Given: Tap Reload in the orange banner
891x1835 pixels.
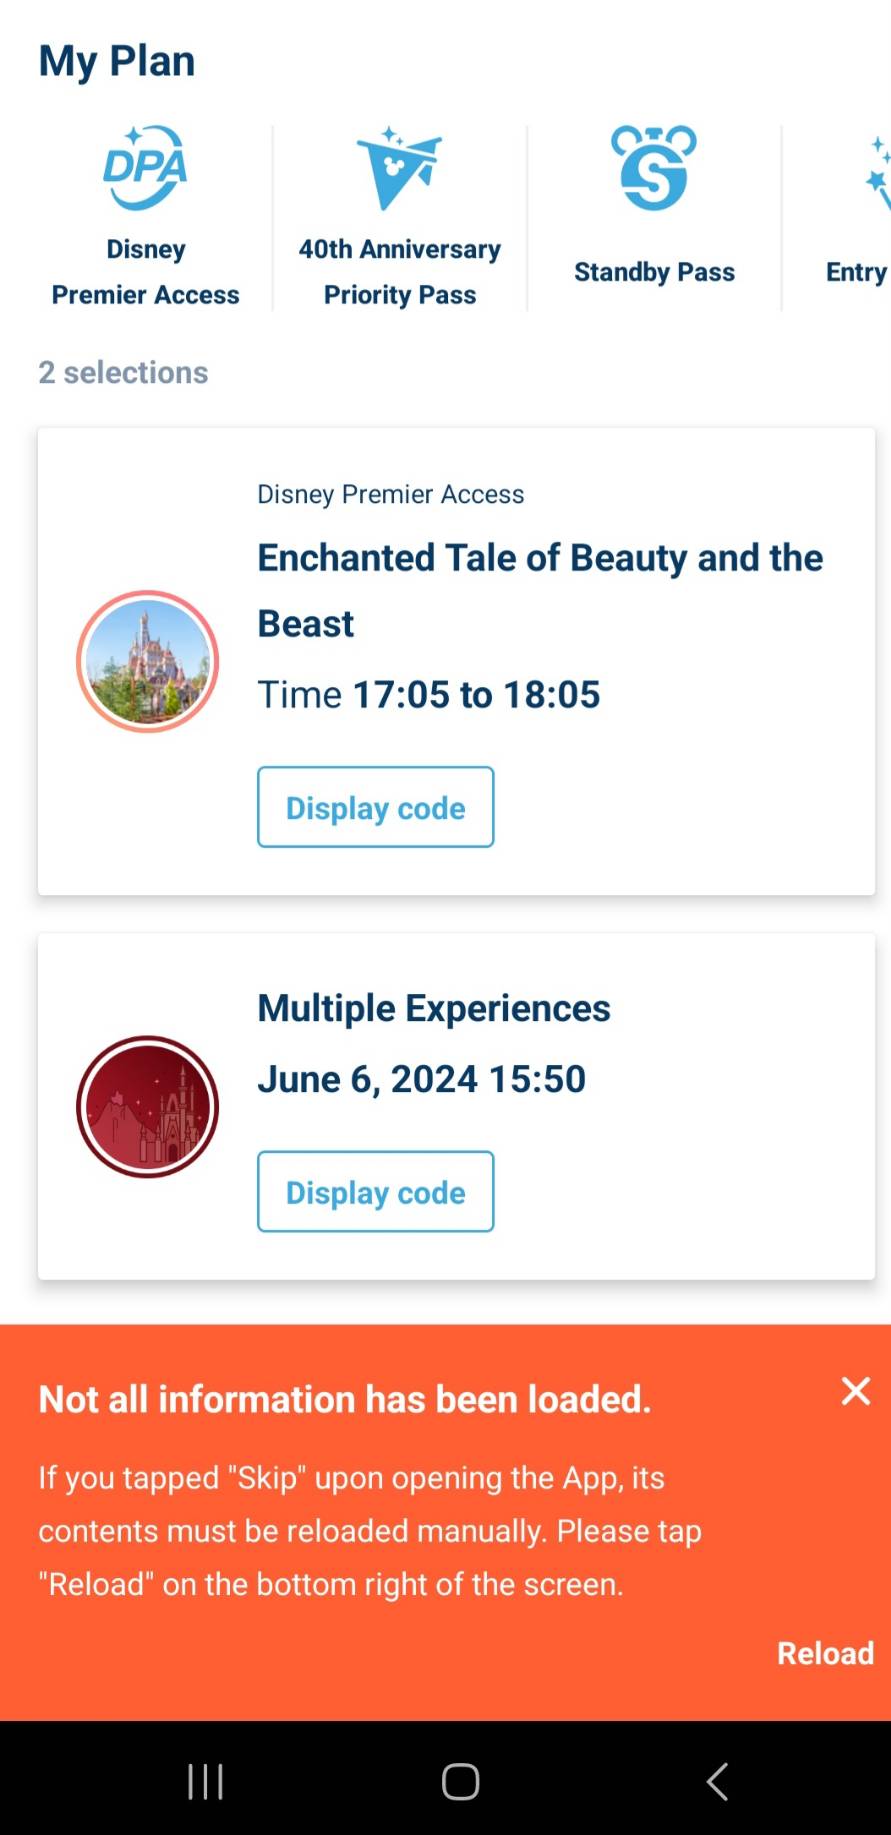Looking at the screenshot, I should (826, 1653).
